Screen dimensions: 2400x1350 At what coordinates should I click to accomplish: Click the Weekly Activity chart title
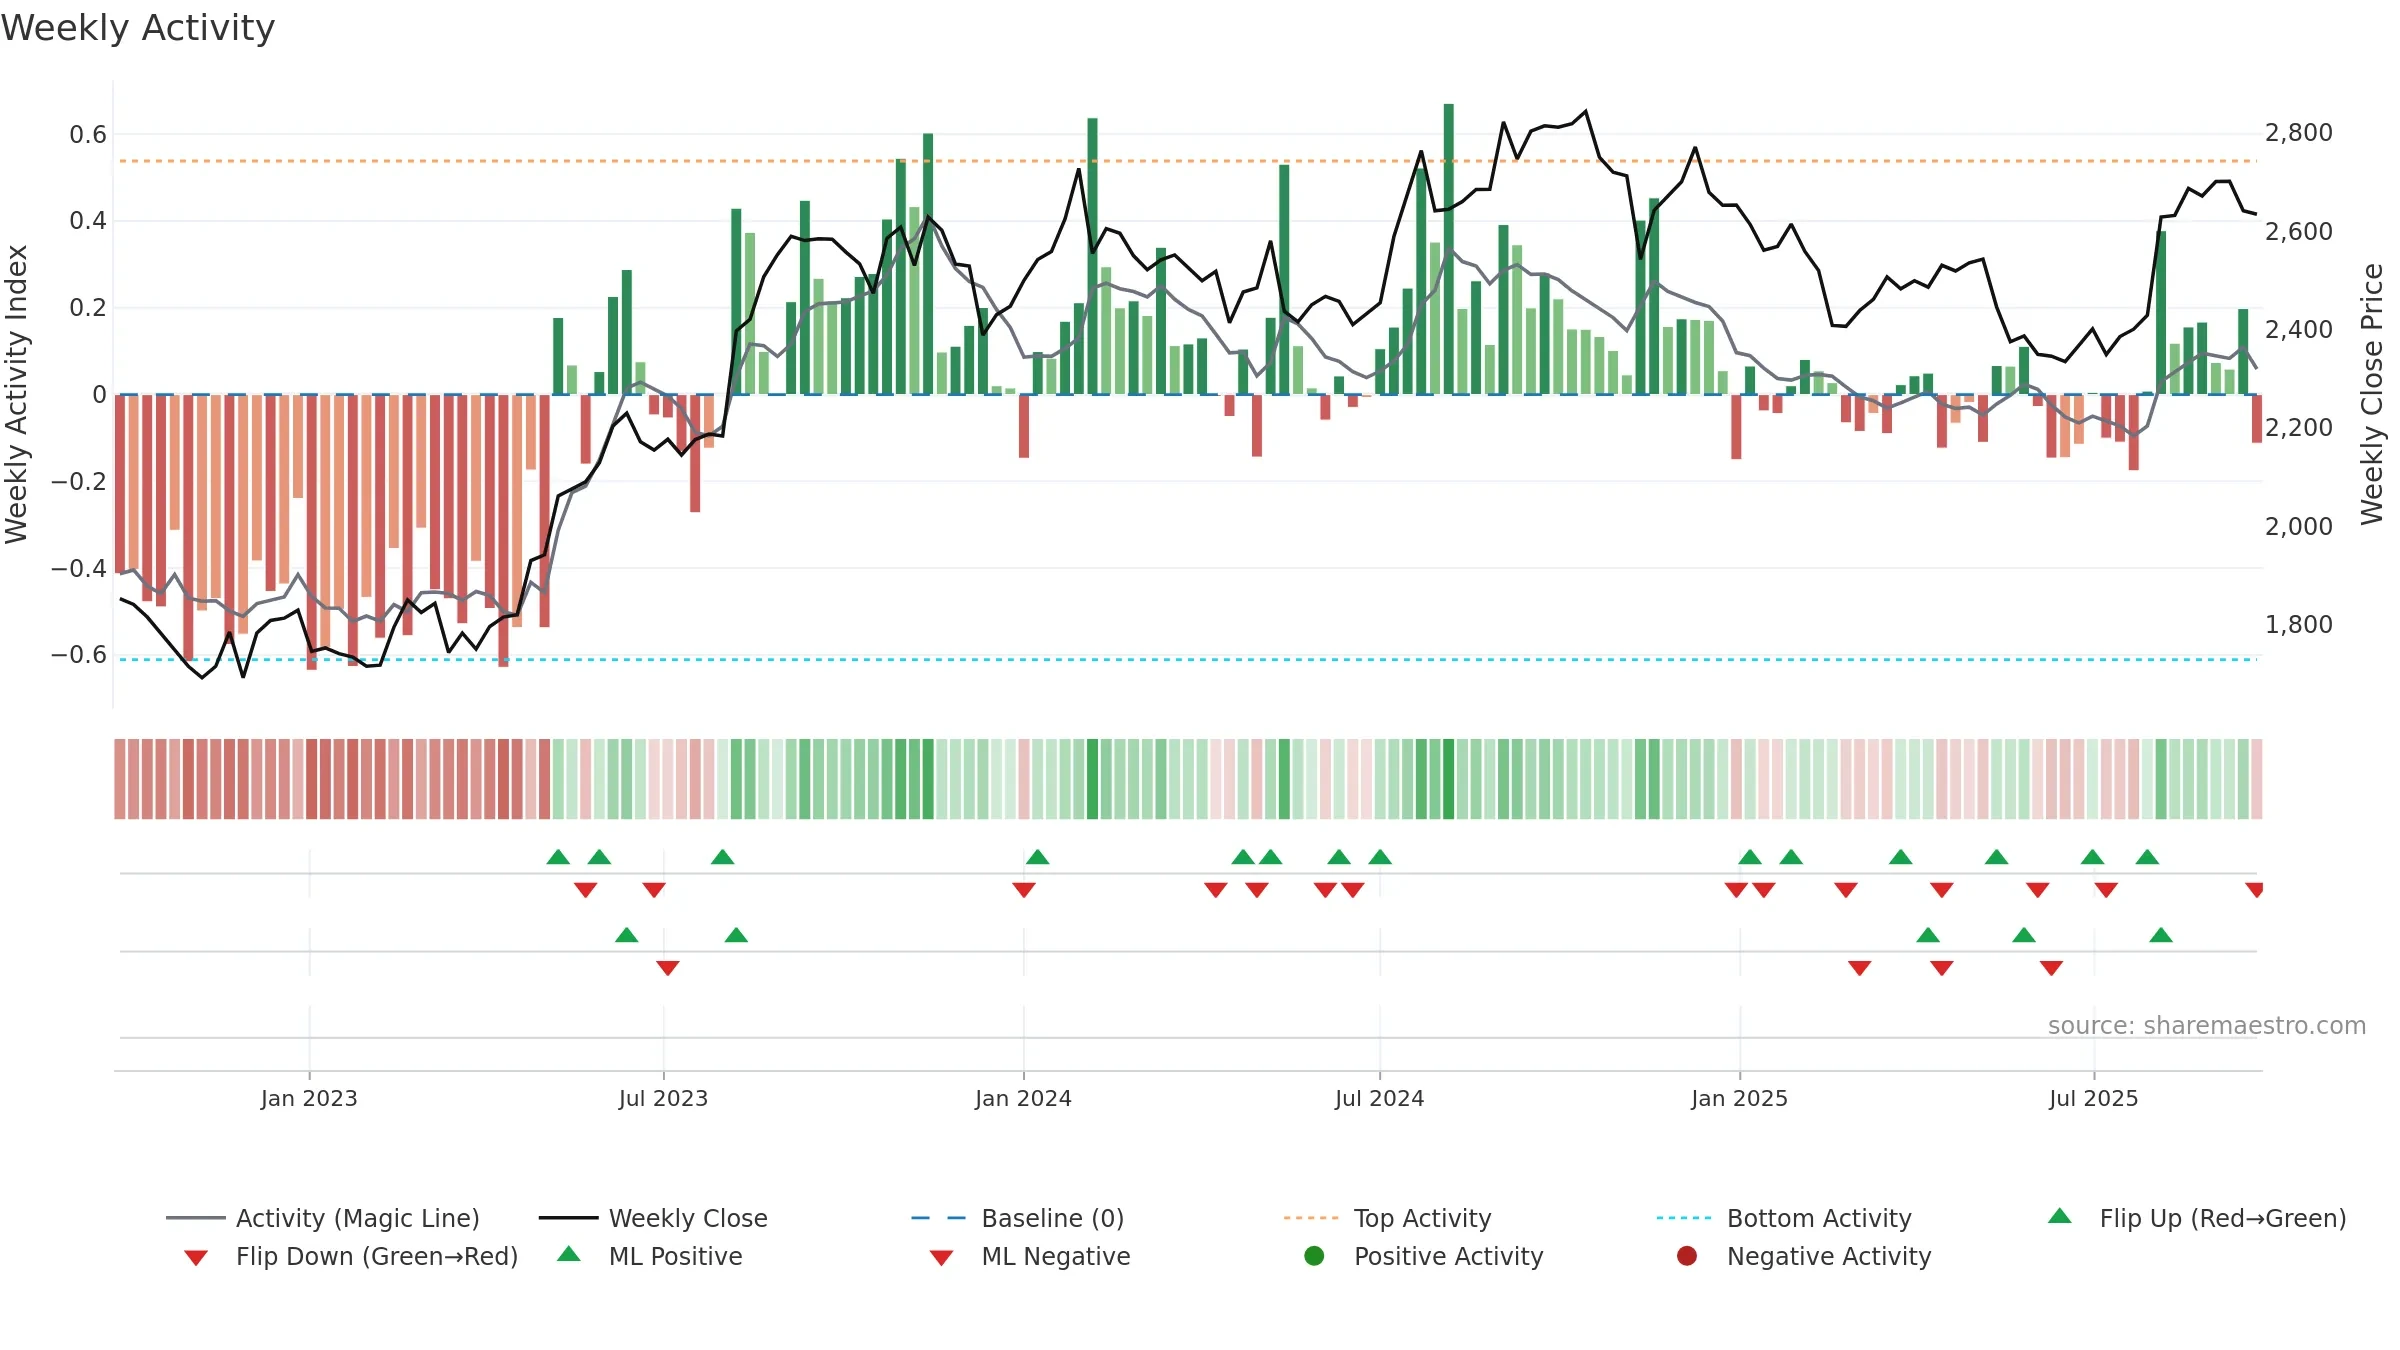[138, 28]
